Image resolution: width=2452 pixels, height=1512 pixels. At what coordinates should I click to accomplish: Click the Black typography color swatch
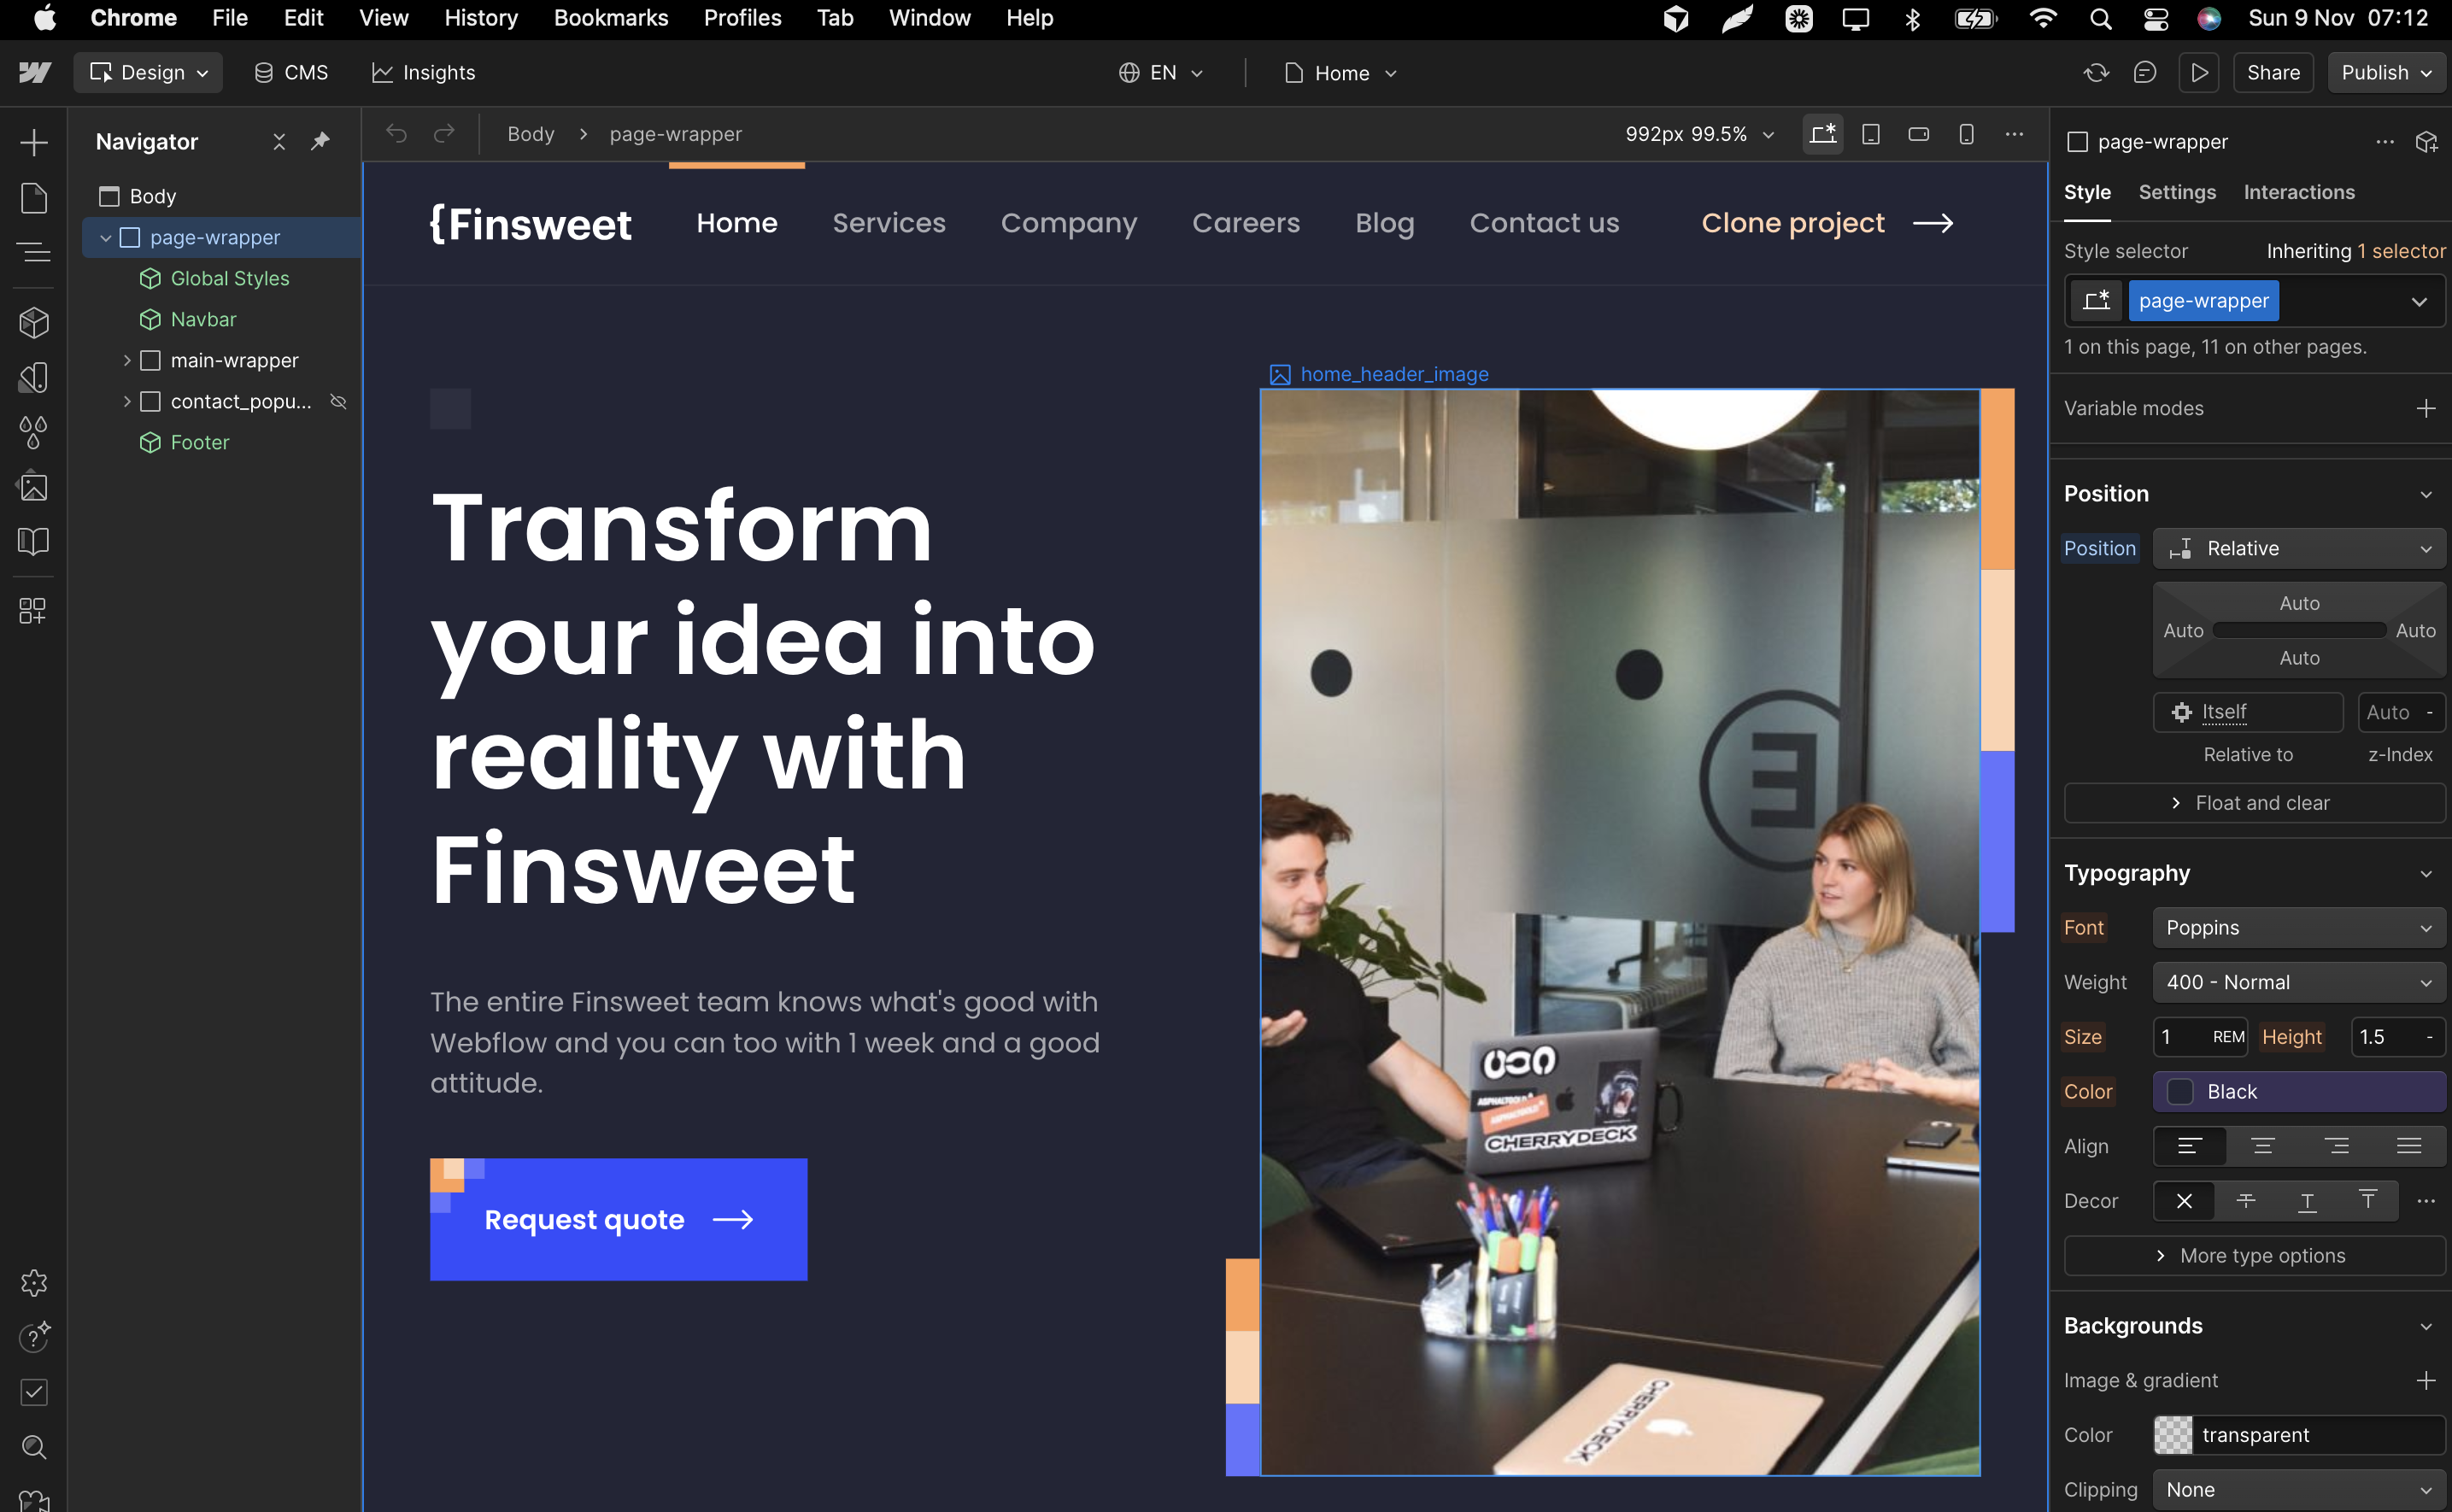[x=2180, y=1092]
